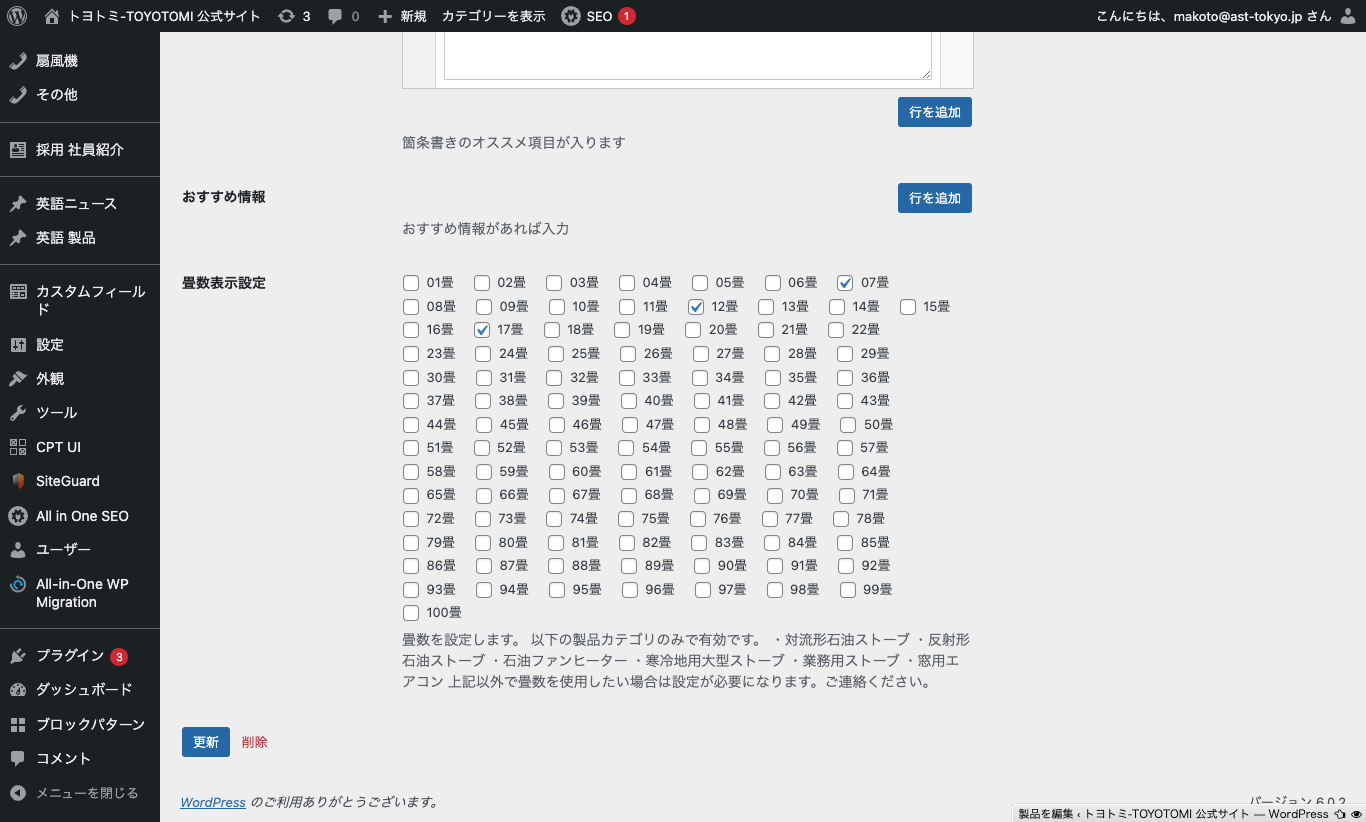Screen dimensions: 1366x822
Task: Click the コメント sidebar icon
Action: 18,759
